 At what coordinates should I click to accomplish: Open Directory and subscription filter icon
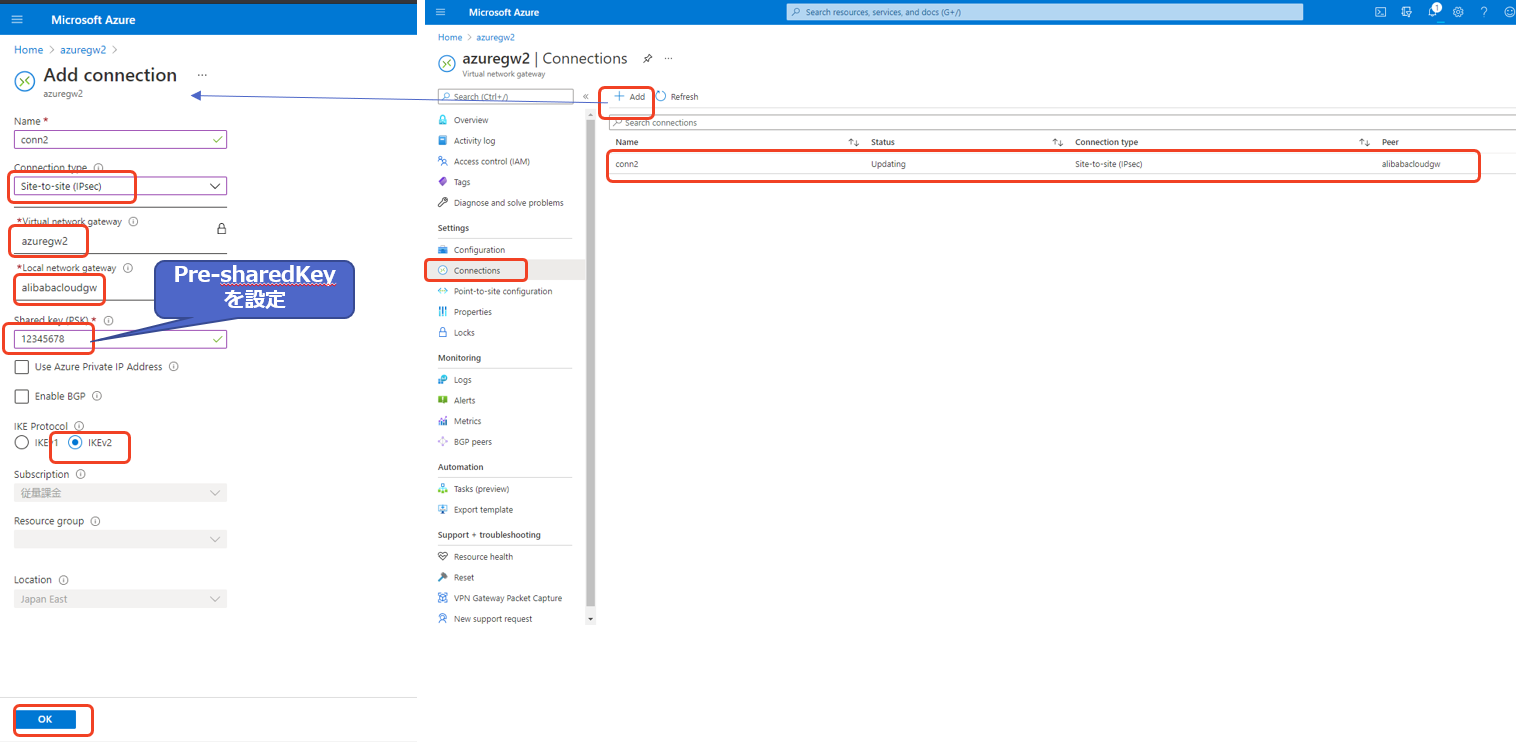point(1406,12)
